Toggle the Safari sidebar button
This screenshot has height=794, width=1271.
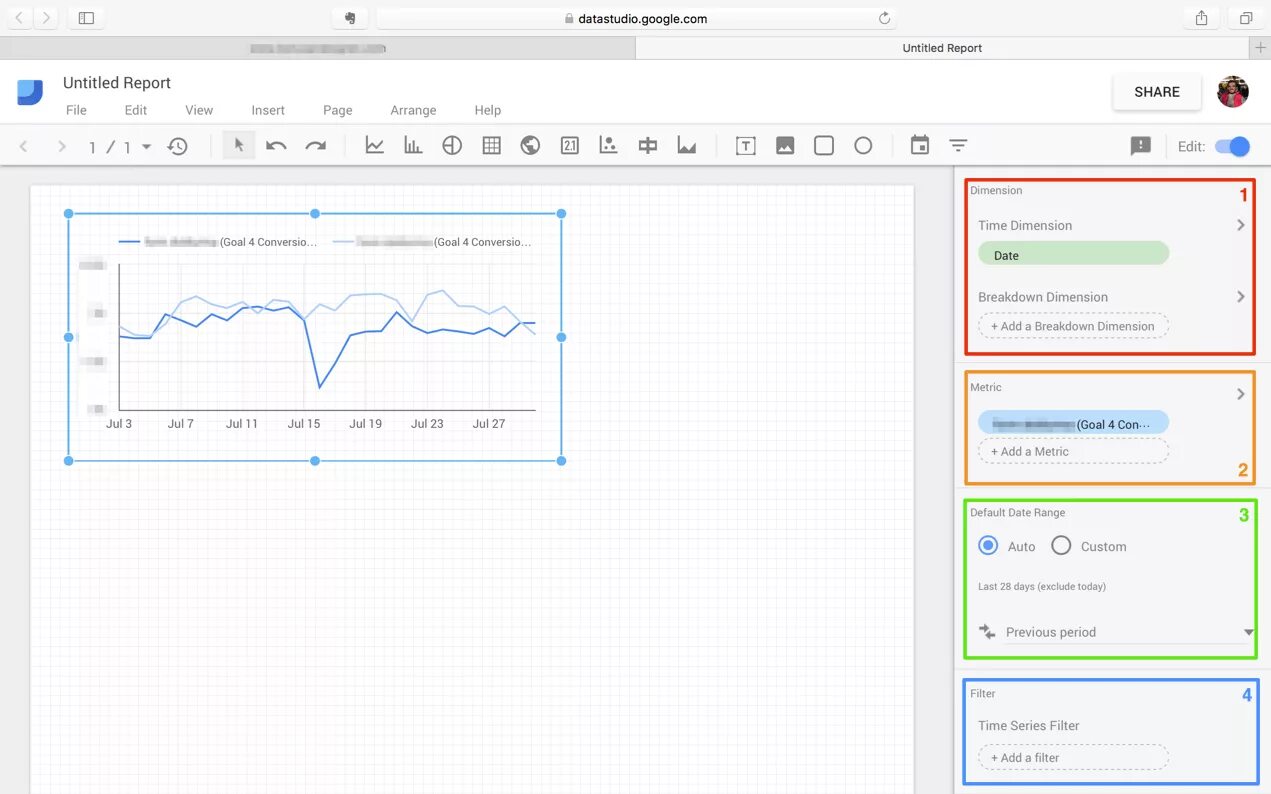pos(86,18)
